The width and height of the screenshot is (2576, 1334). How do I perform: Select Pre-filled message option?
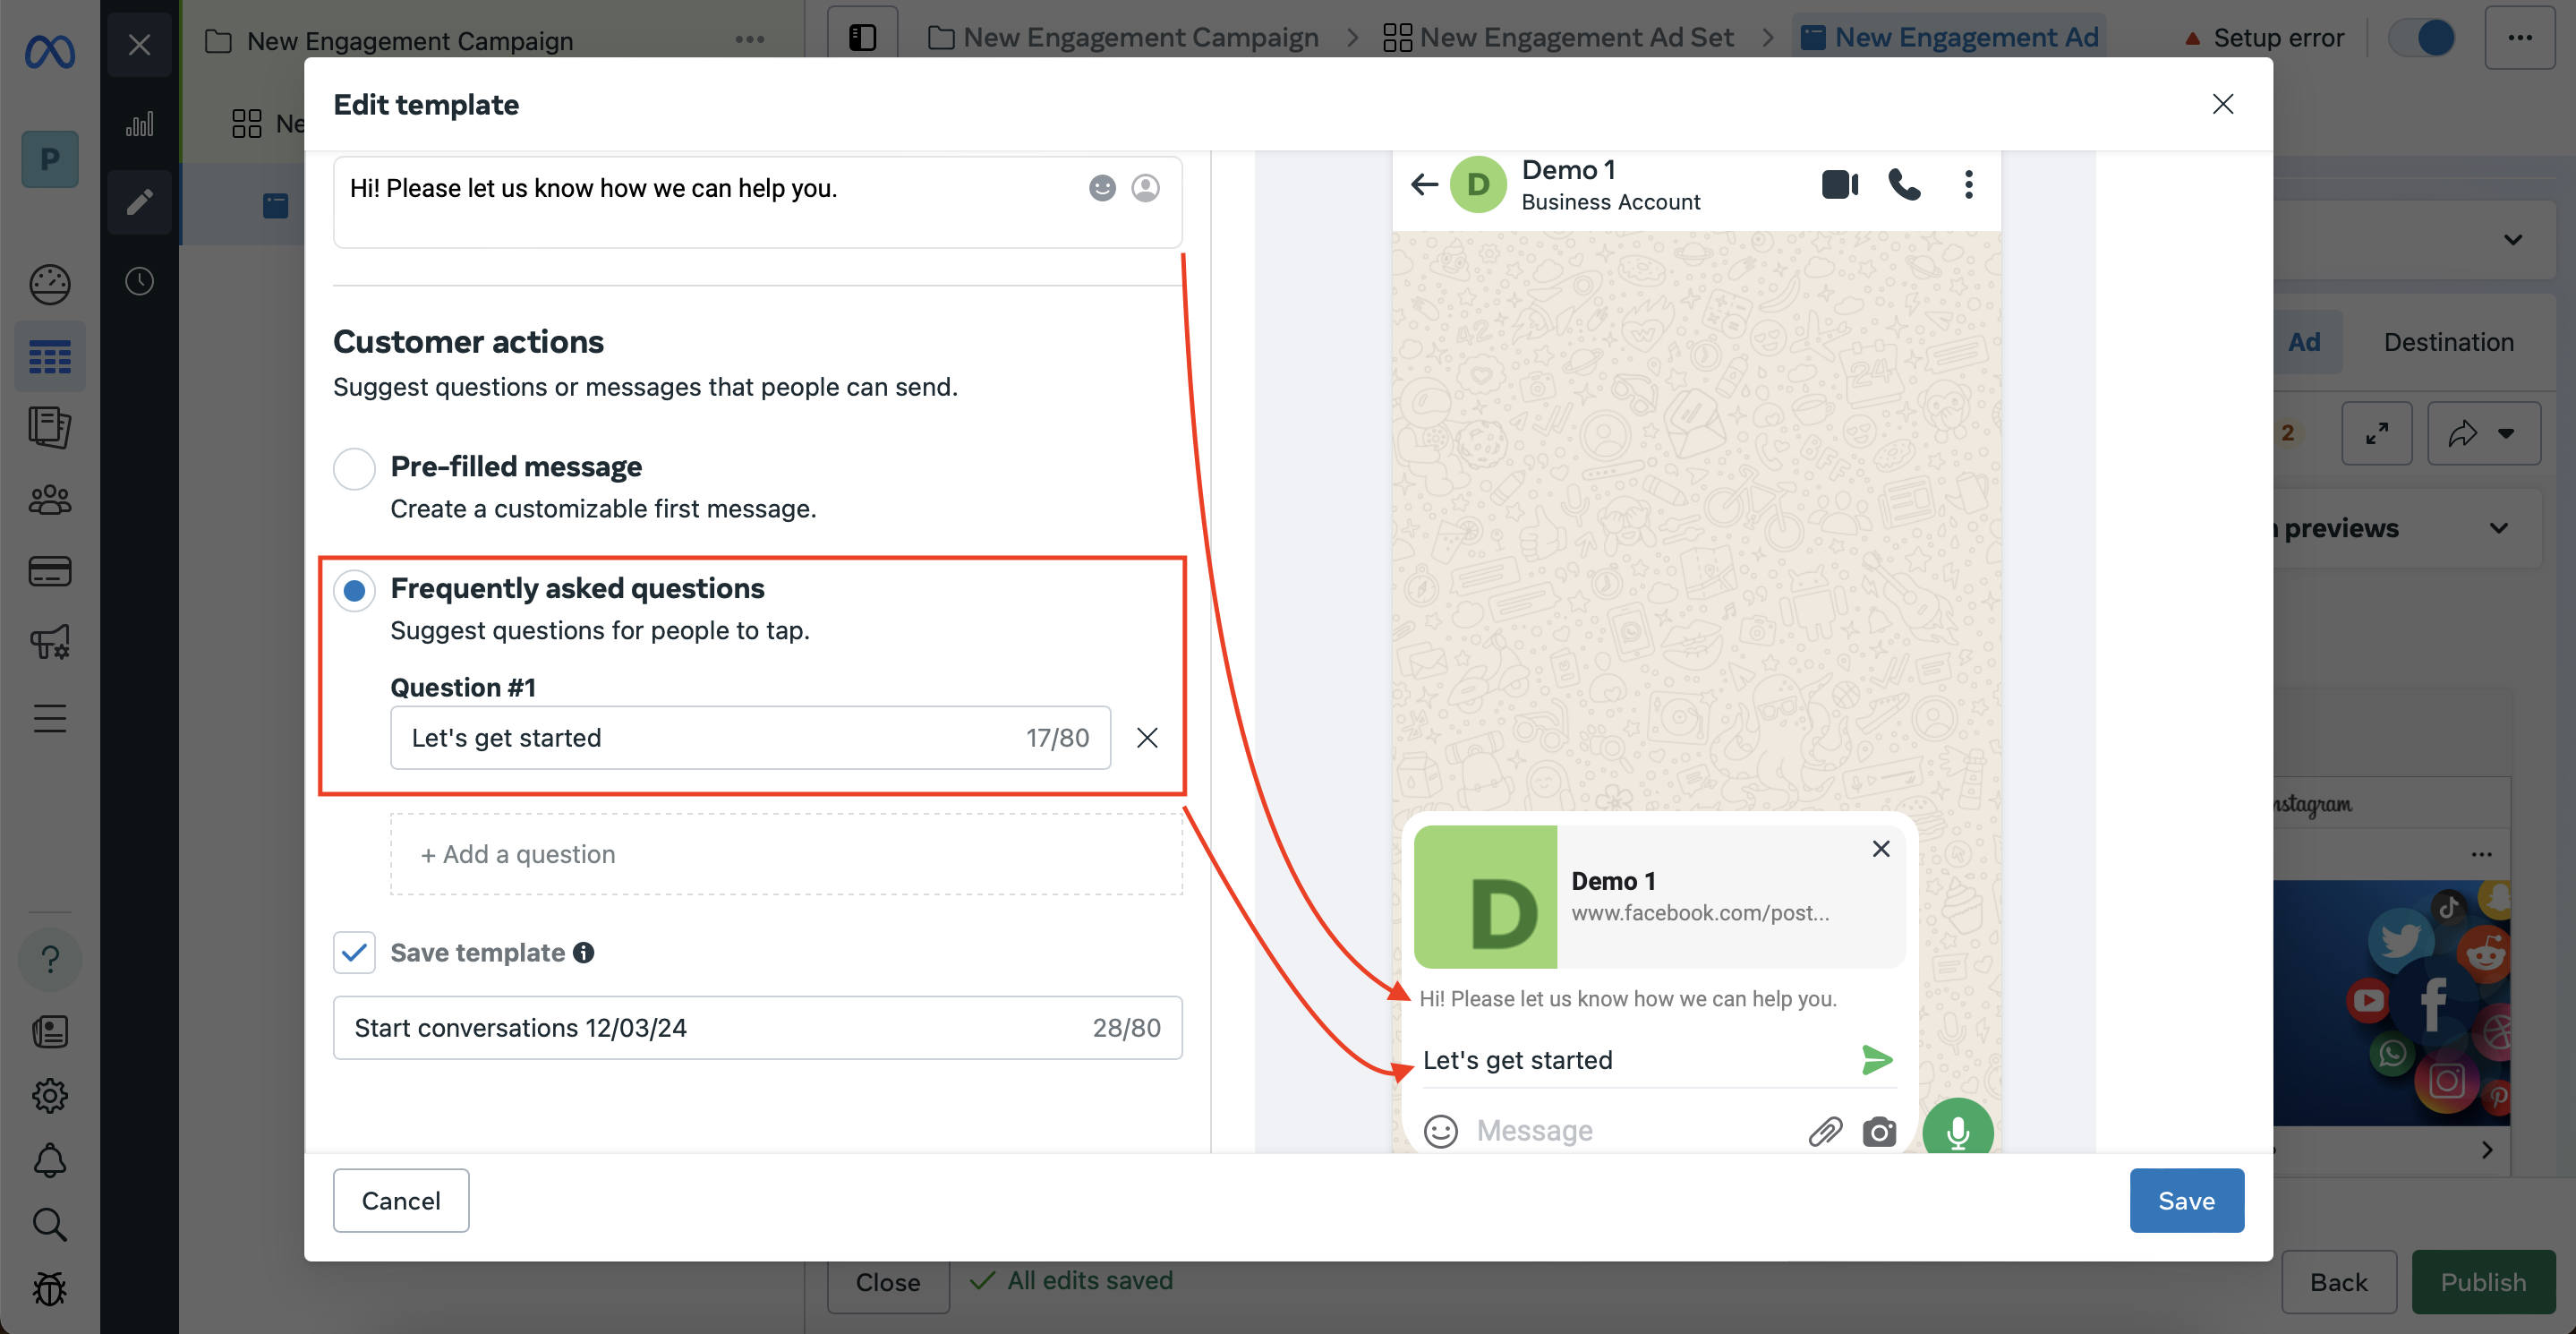point(354,468)
